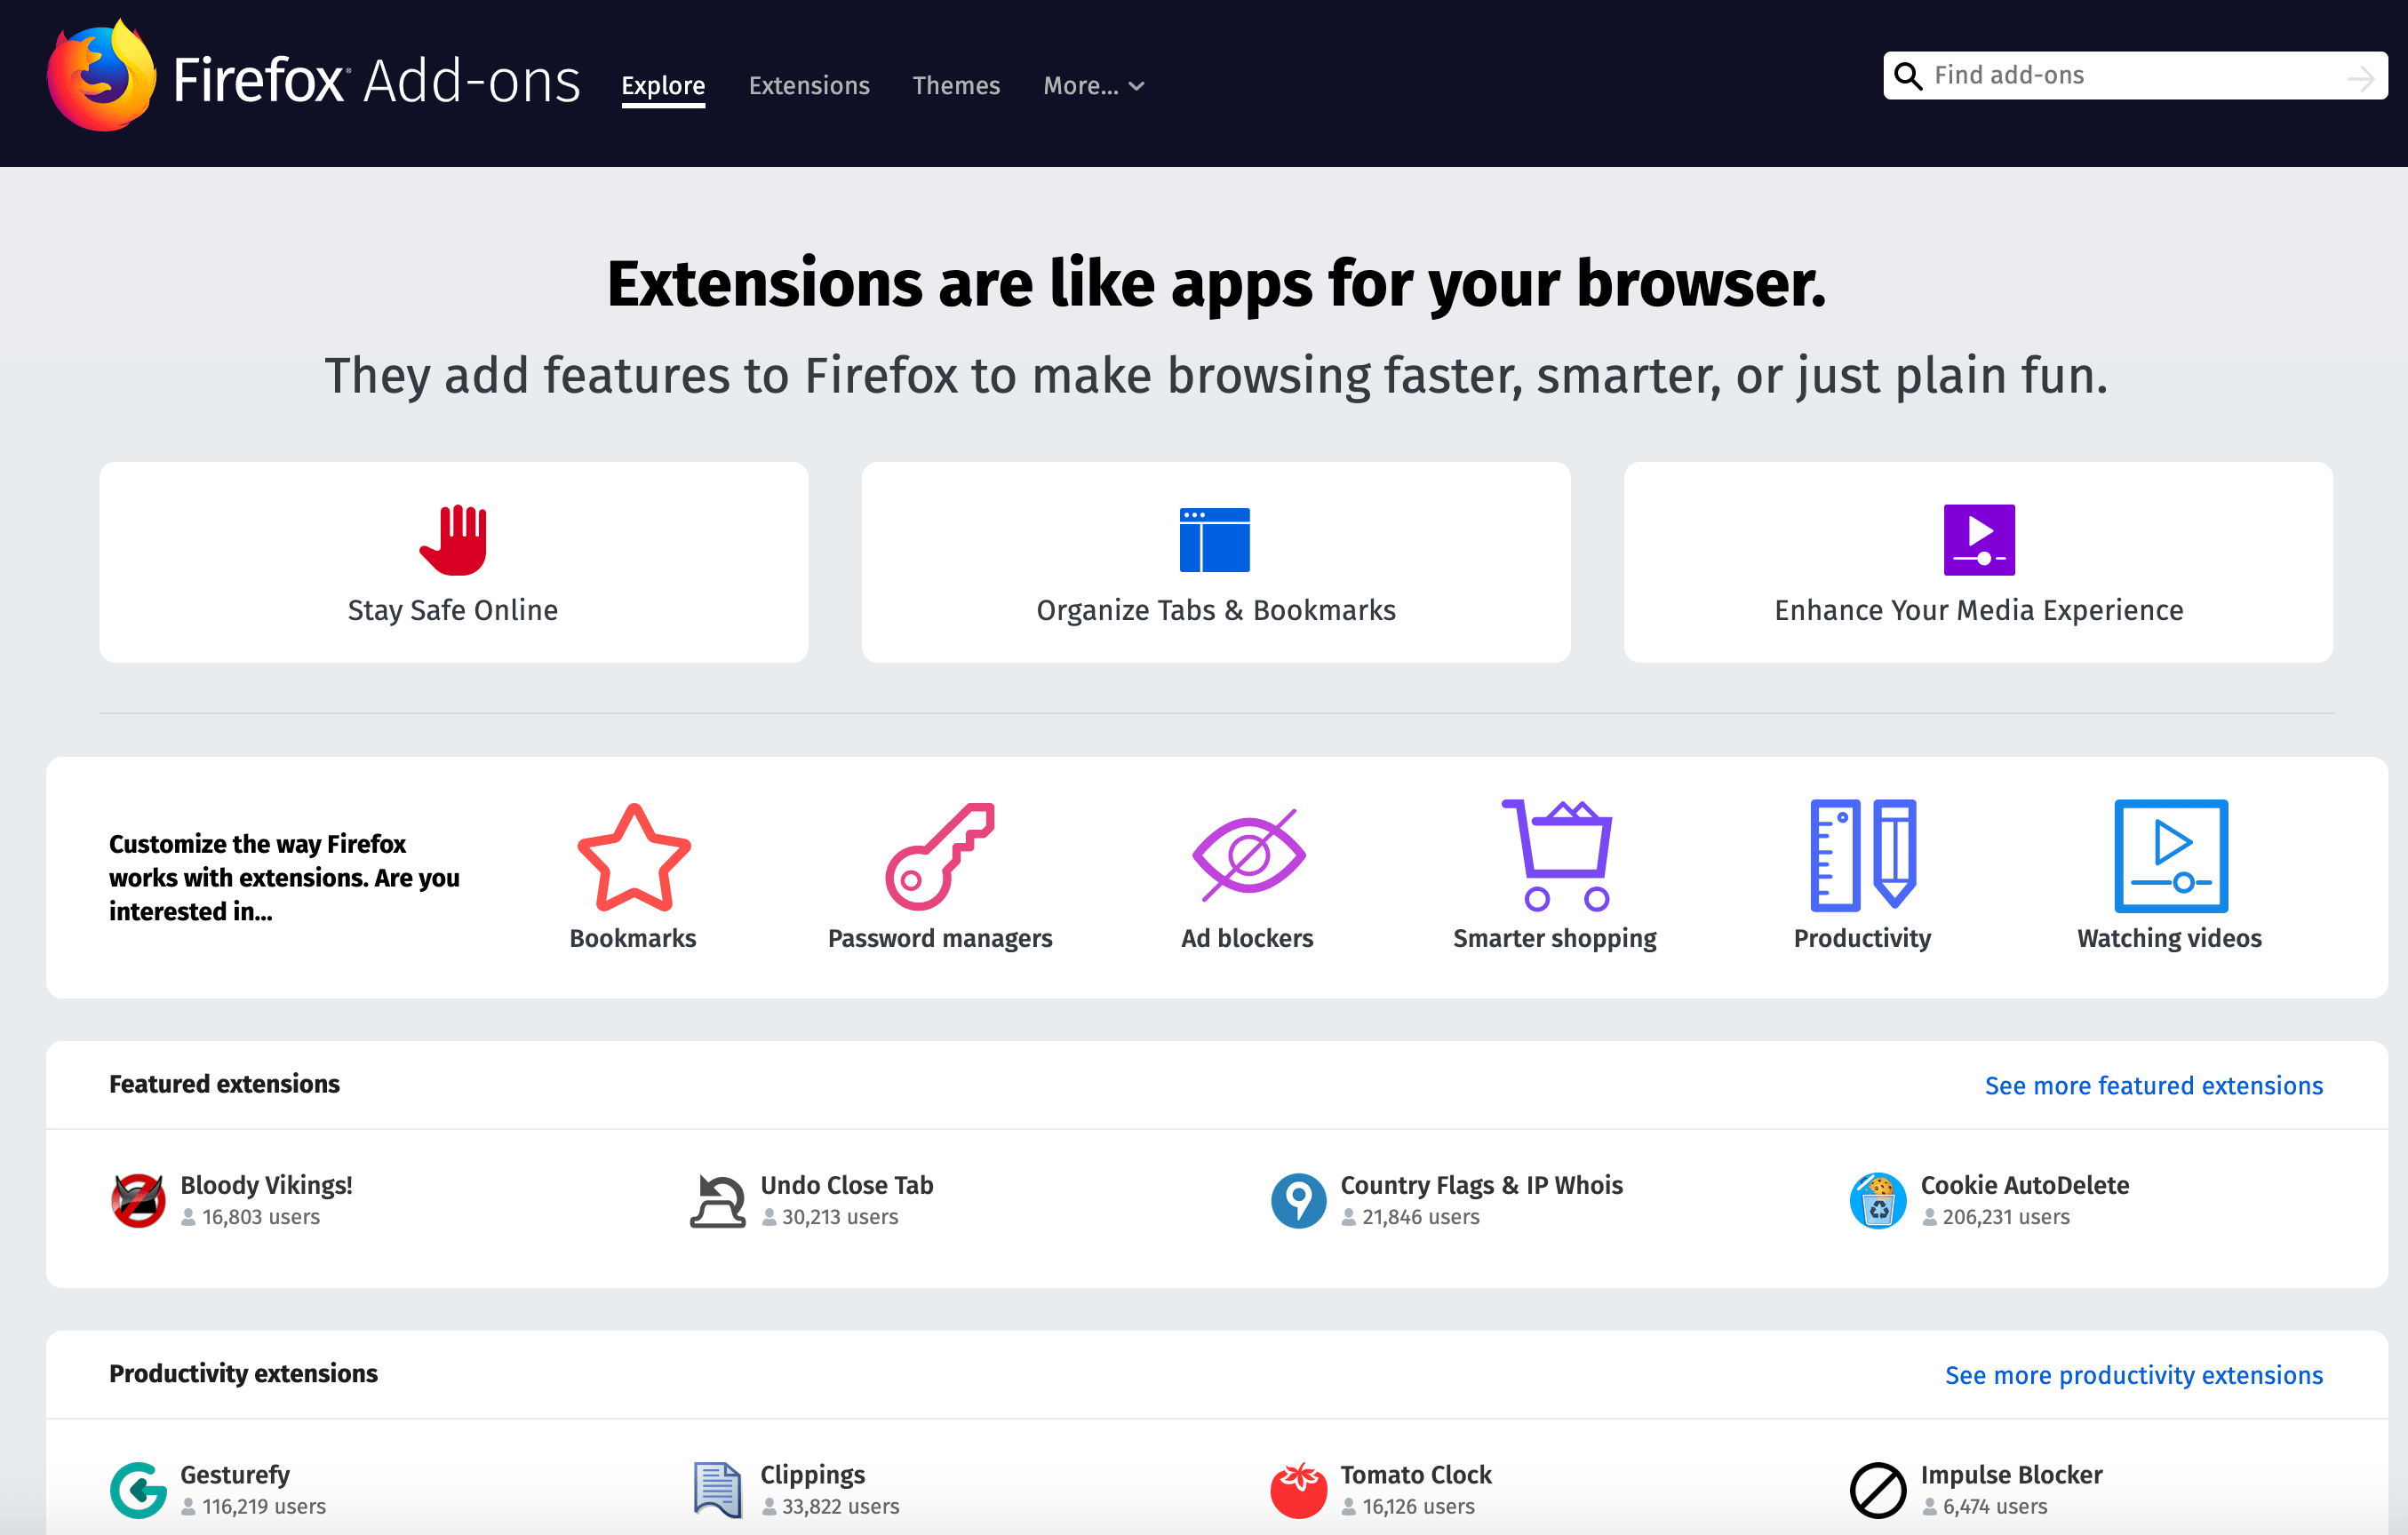
Task: Click the 30,213 users count
Action: pos(840,1217)
